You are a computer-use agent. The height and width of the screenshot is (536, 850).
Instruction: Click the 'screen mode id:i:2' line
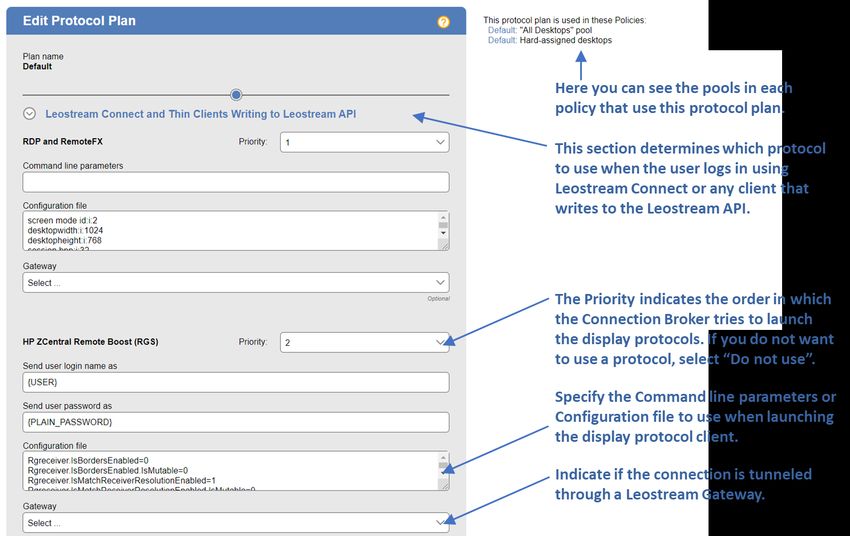point(62,221)
